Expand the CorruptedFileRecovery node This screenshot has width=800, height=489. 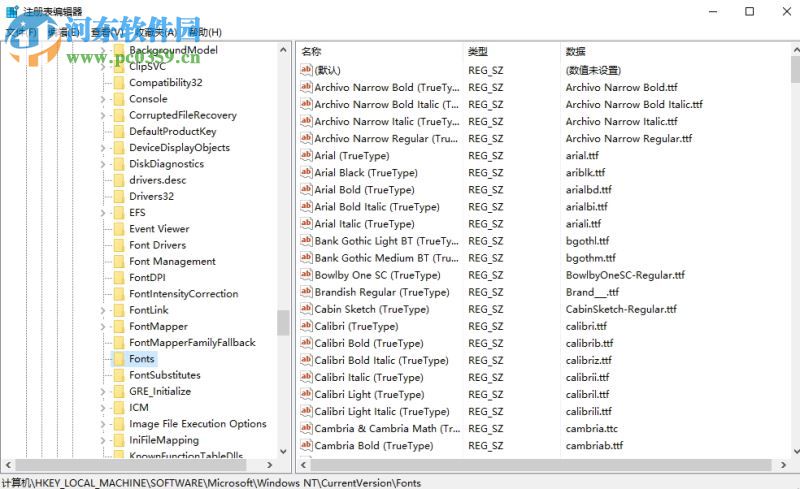pos(103,115)
